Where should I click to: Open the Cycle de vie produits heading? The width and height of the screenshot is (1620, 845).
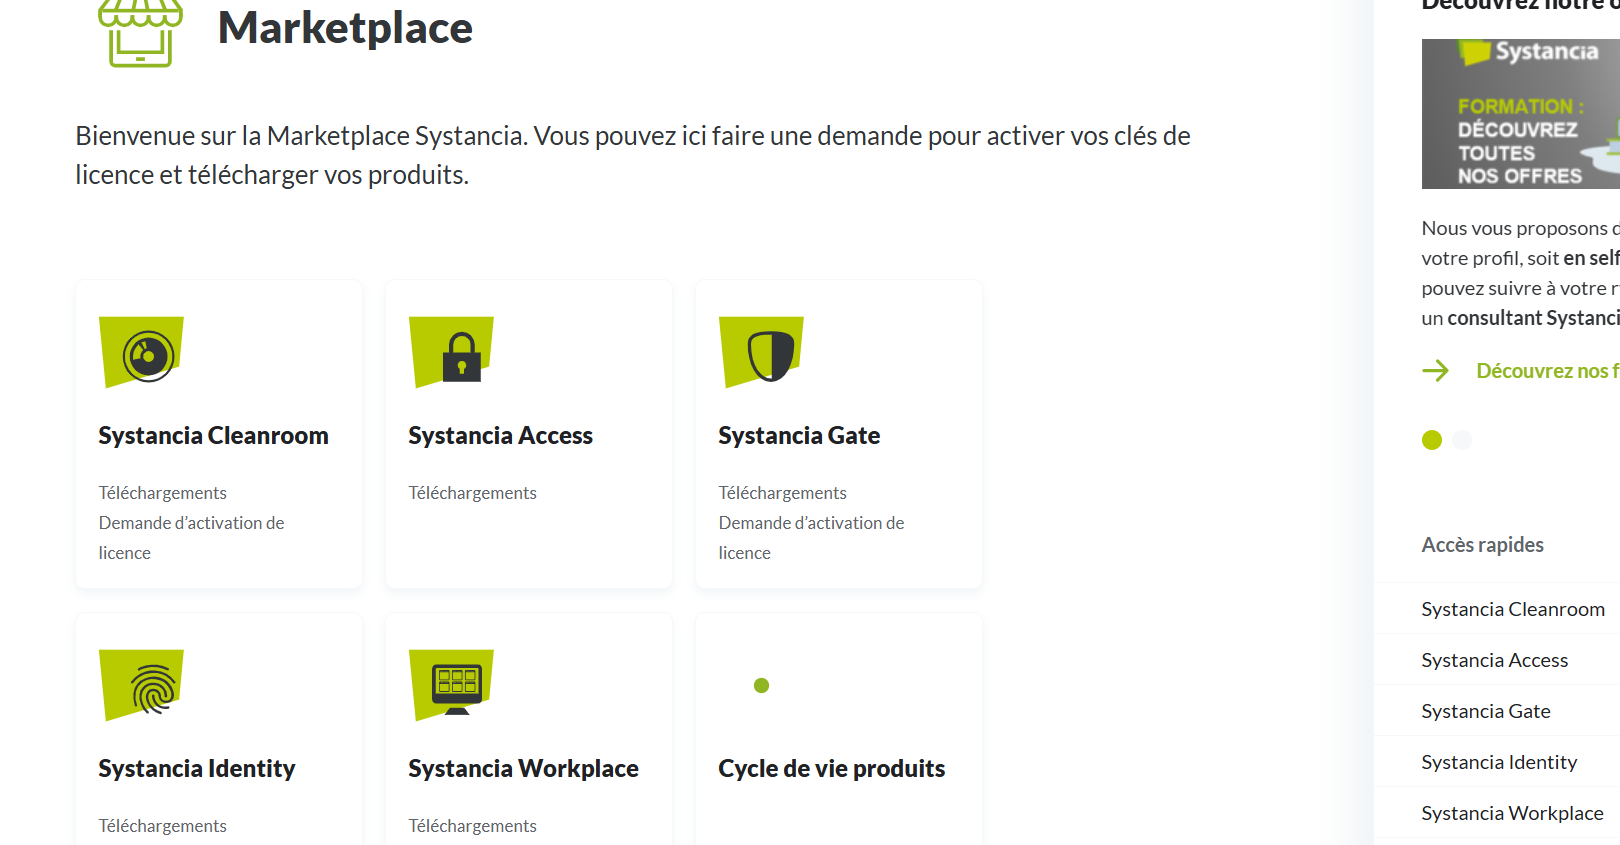coord(831,769)
